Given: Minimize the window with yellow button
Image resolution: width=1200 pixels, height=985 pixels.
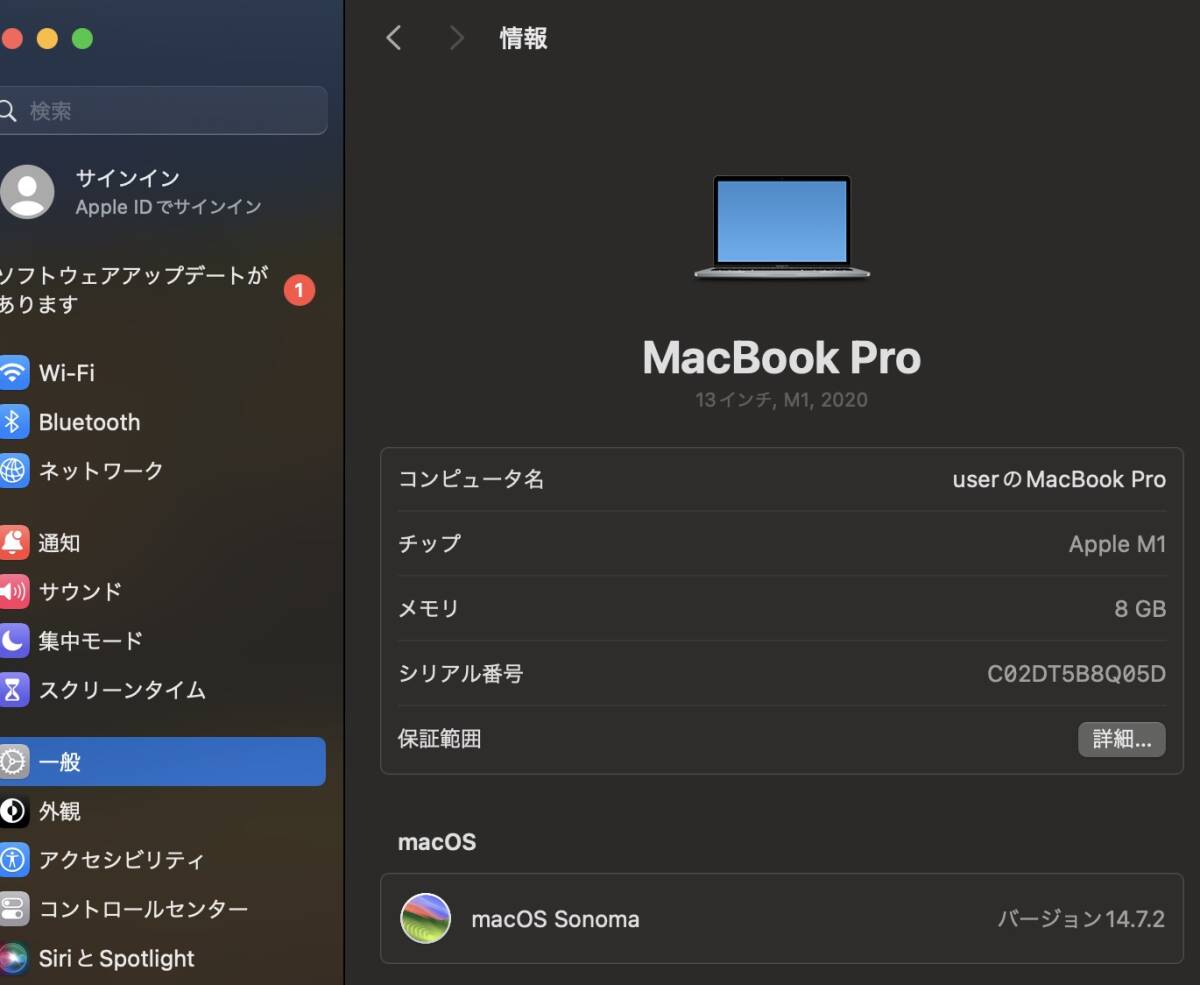Looking at the screenshot, I should tap(47, 38).
